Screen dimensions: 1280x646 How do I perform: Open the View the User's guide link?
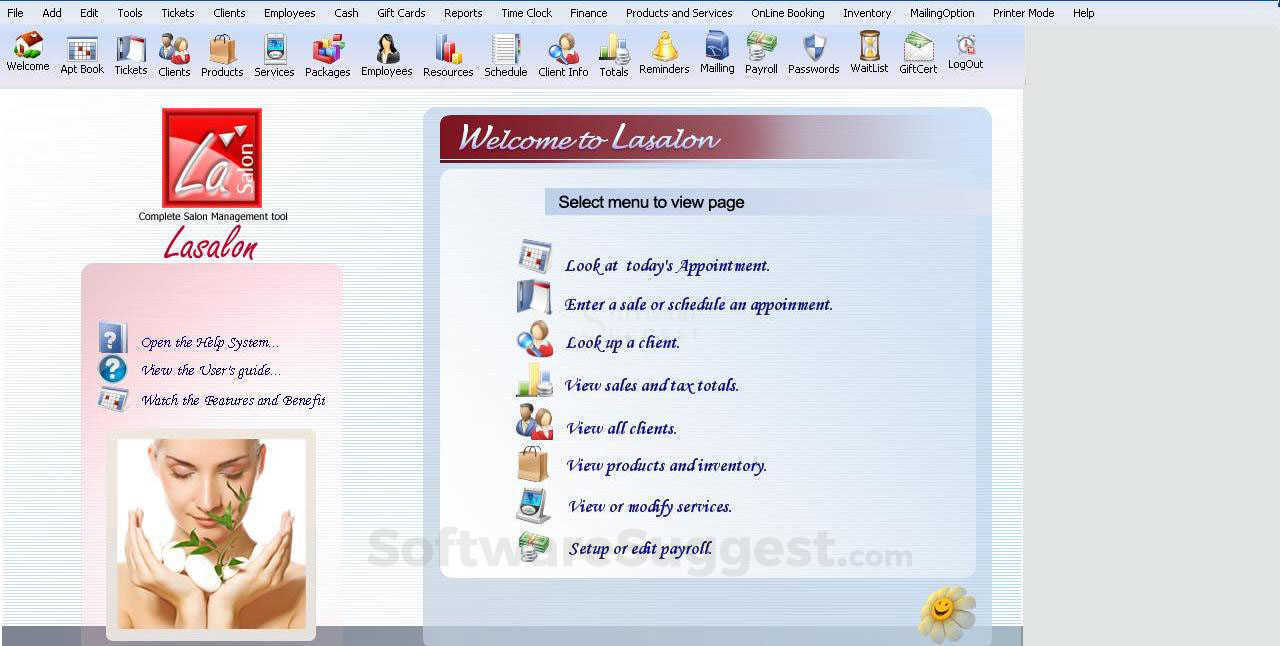point(212,369)
